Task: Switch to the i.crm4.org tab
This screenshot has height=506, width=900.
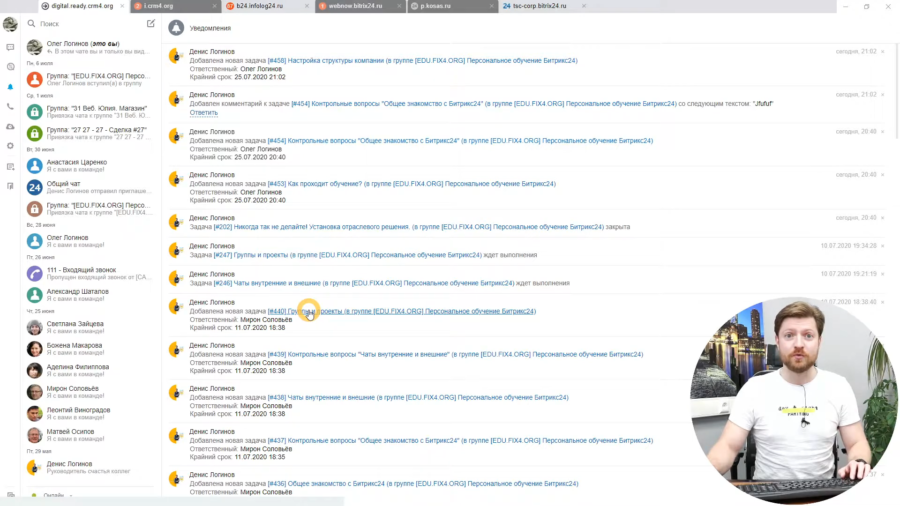Action: click(x=175, y=6)
